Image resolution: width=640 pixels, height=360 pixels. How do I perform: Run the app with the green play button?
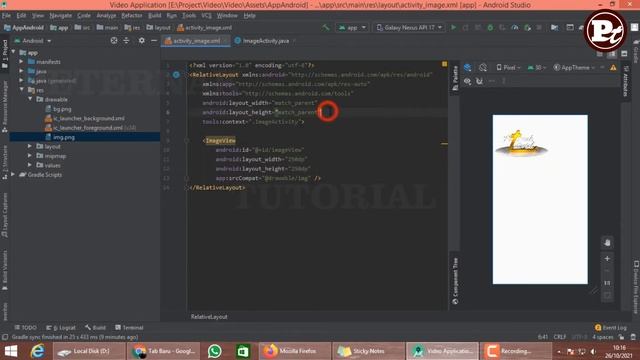coord(453,27)
